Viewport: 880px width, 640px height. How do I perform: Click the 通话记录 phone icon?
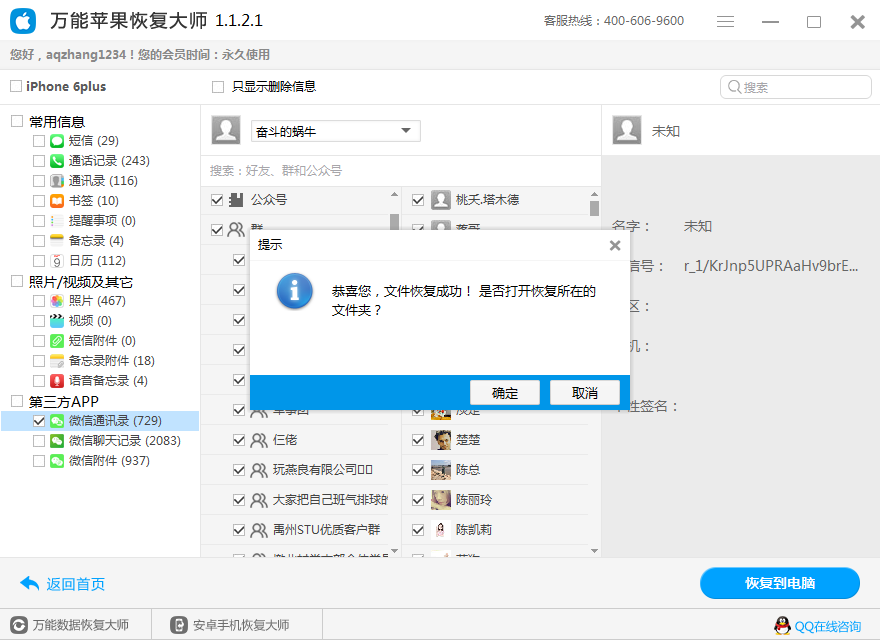(57, 161)
